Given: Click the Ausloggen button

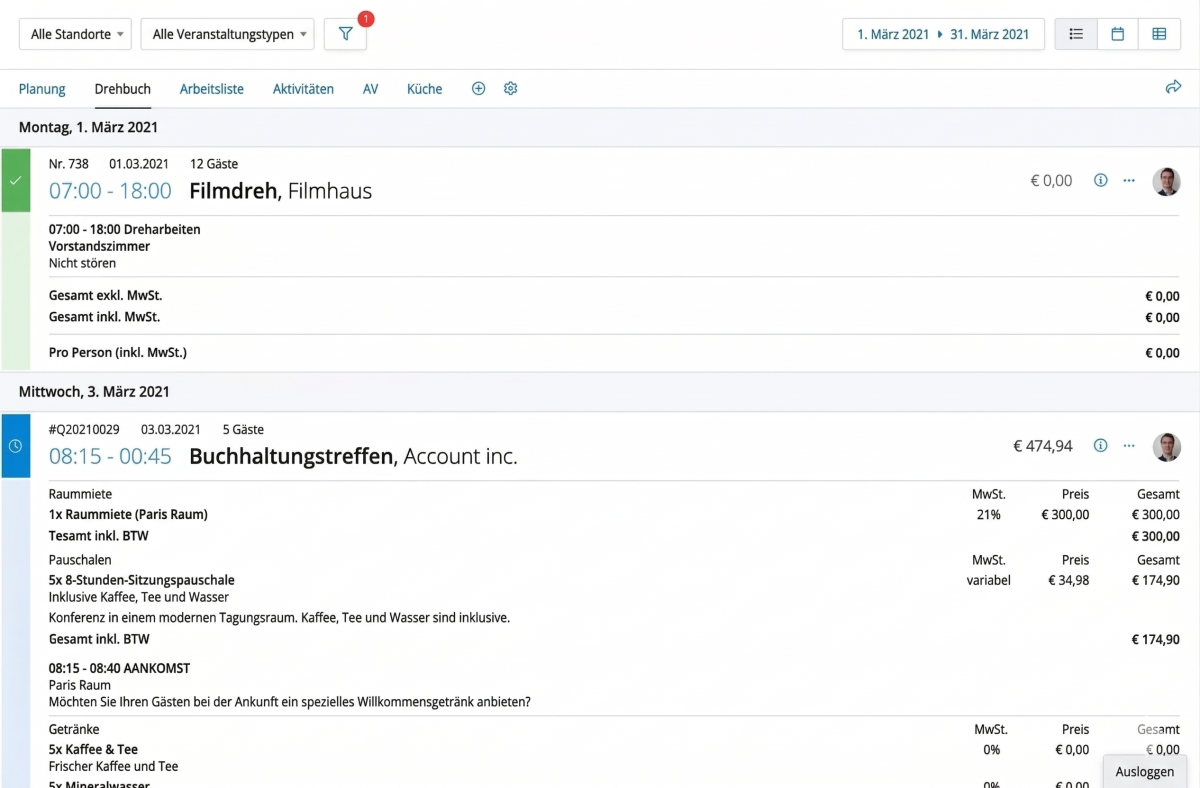Looking at the screenshot, I should (x=1144, y=771).
